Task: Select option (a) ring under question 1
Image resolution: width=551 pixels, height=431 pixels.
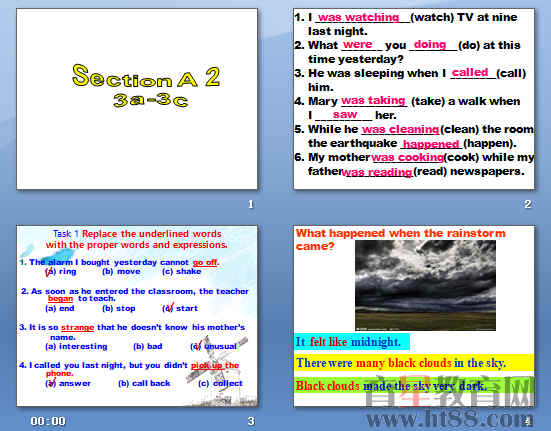Action: tap(61, 272)
